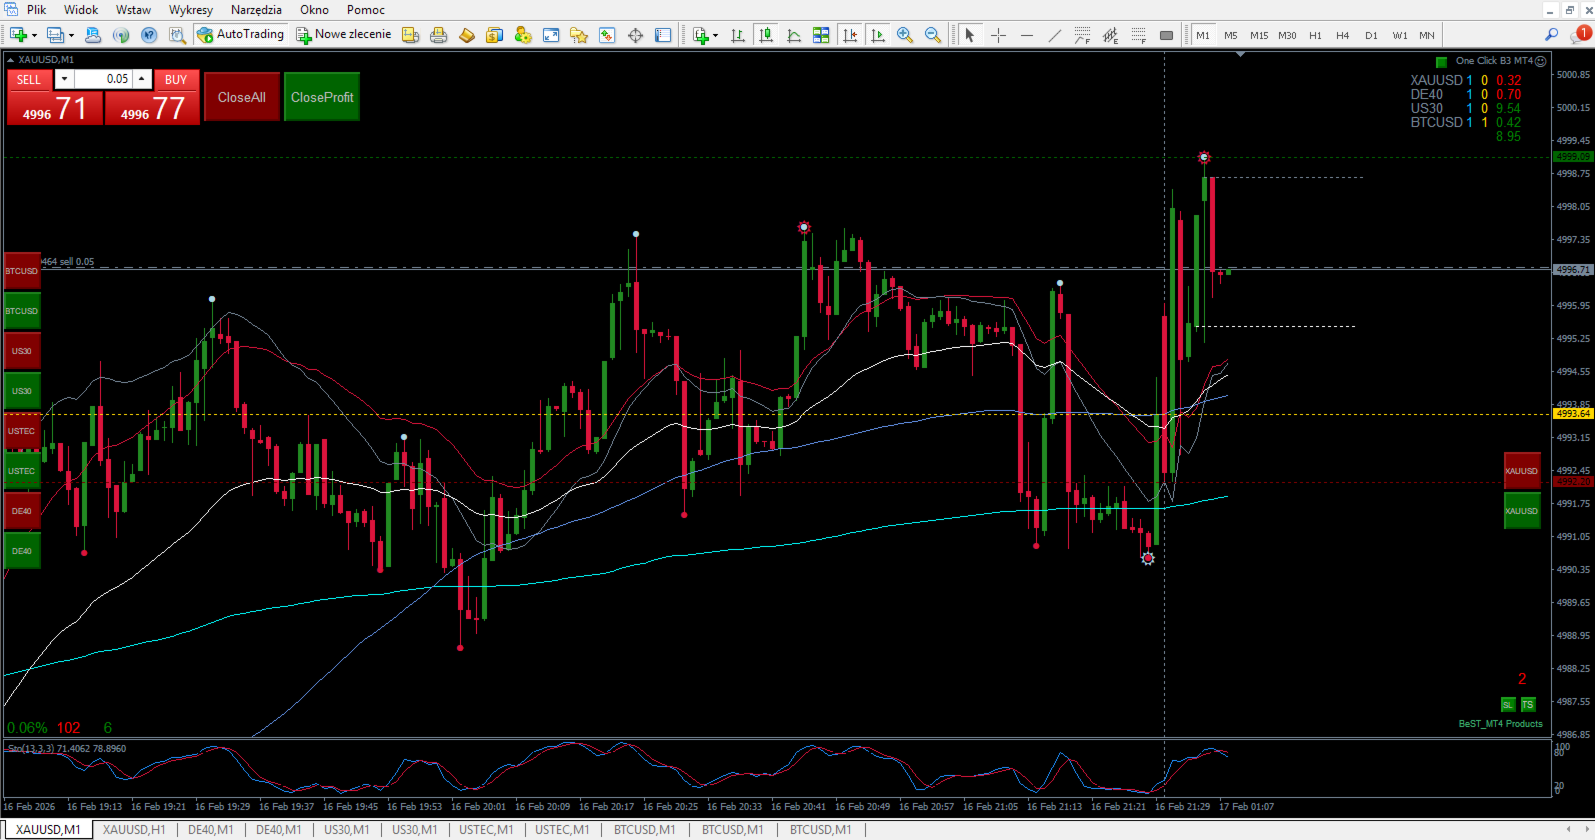Expand the indicators list dropdown arrow
Screen dimensions: 1595x840
tap(715, 35)
